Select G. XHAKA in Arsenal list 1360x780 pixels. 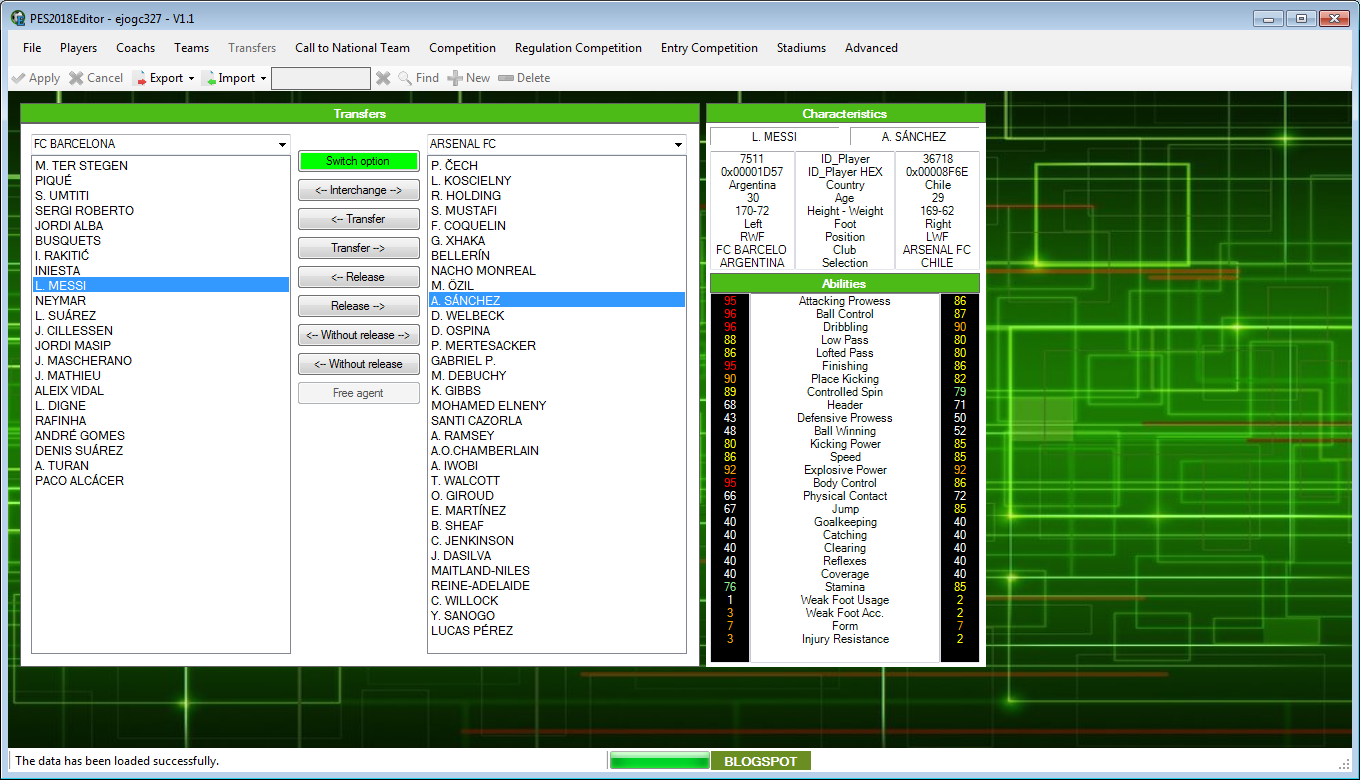click(557, 241)
